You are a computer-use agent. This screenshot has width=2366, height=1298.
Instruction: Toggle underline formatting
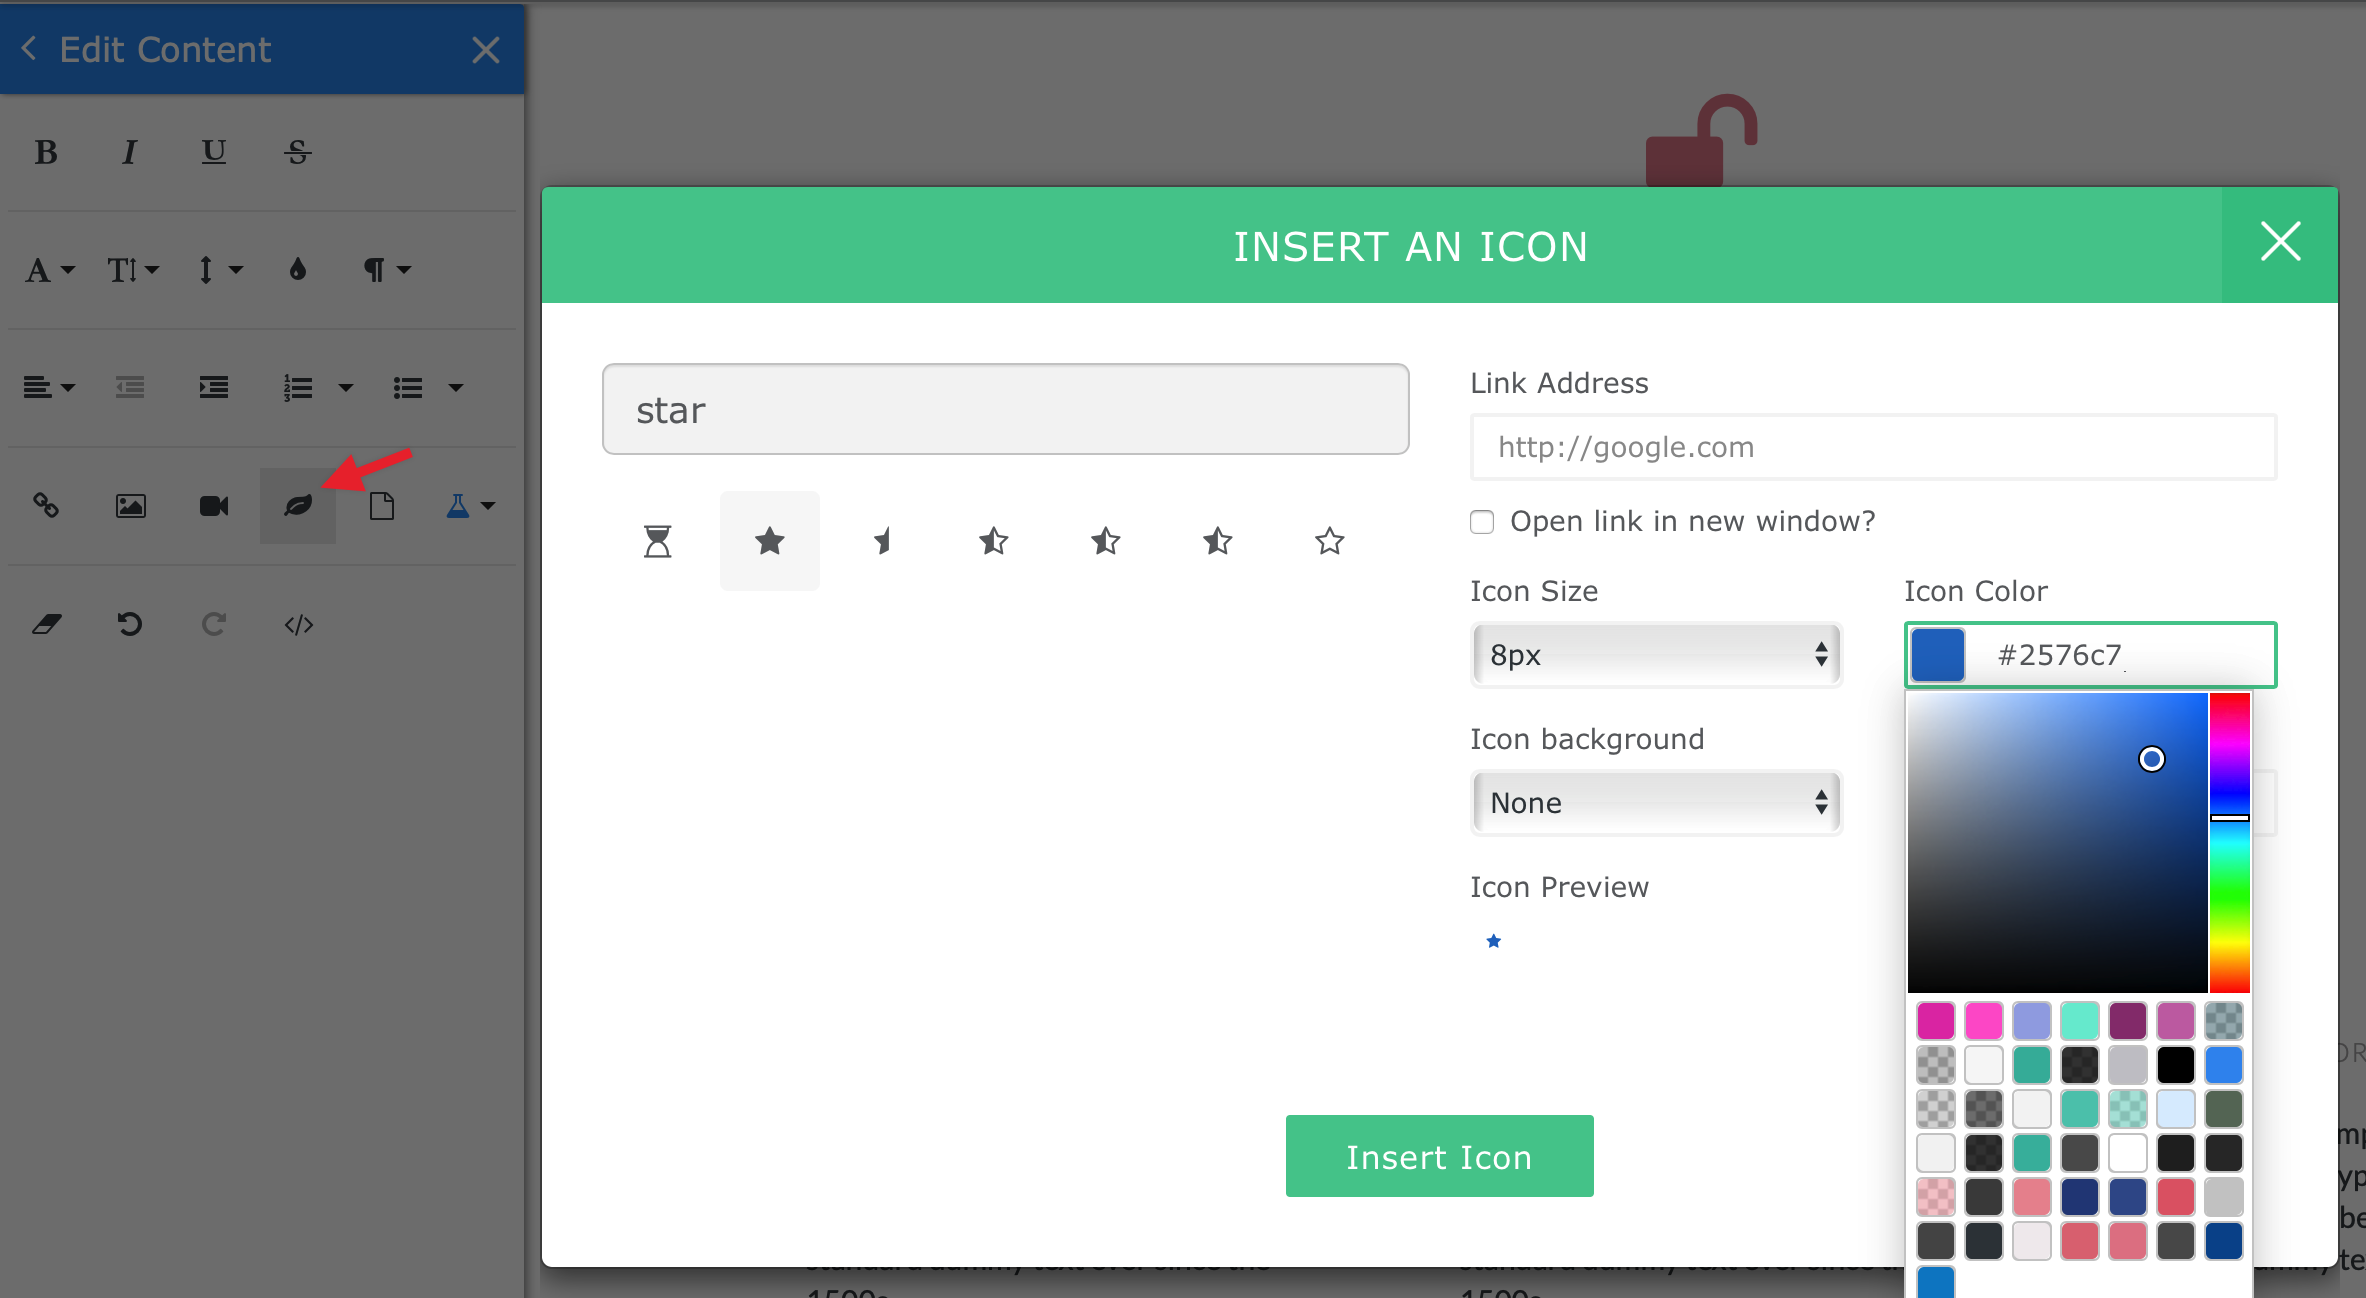click(x=213, y=152)
